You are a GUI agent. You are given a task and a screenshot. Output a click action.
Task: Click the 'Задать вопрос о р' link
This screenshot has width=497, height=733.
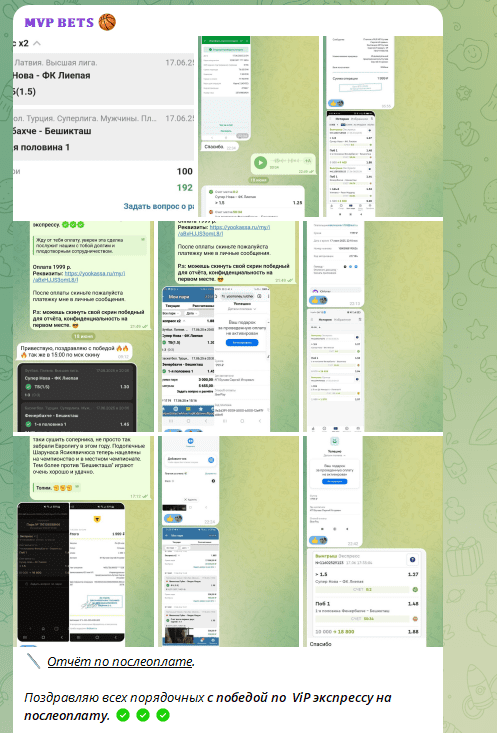(x=158, y=206)
